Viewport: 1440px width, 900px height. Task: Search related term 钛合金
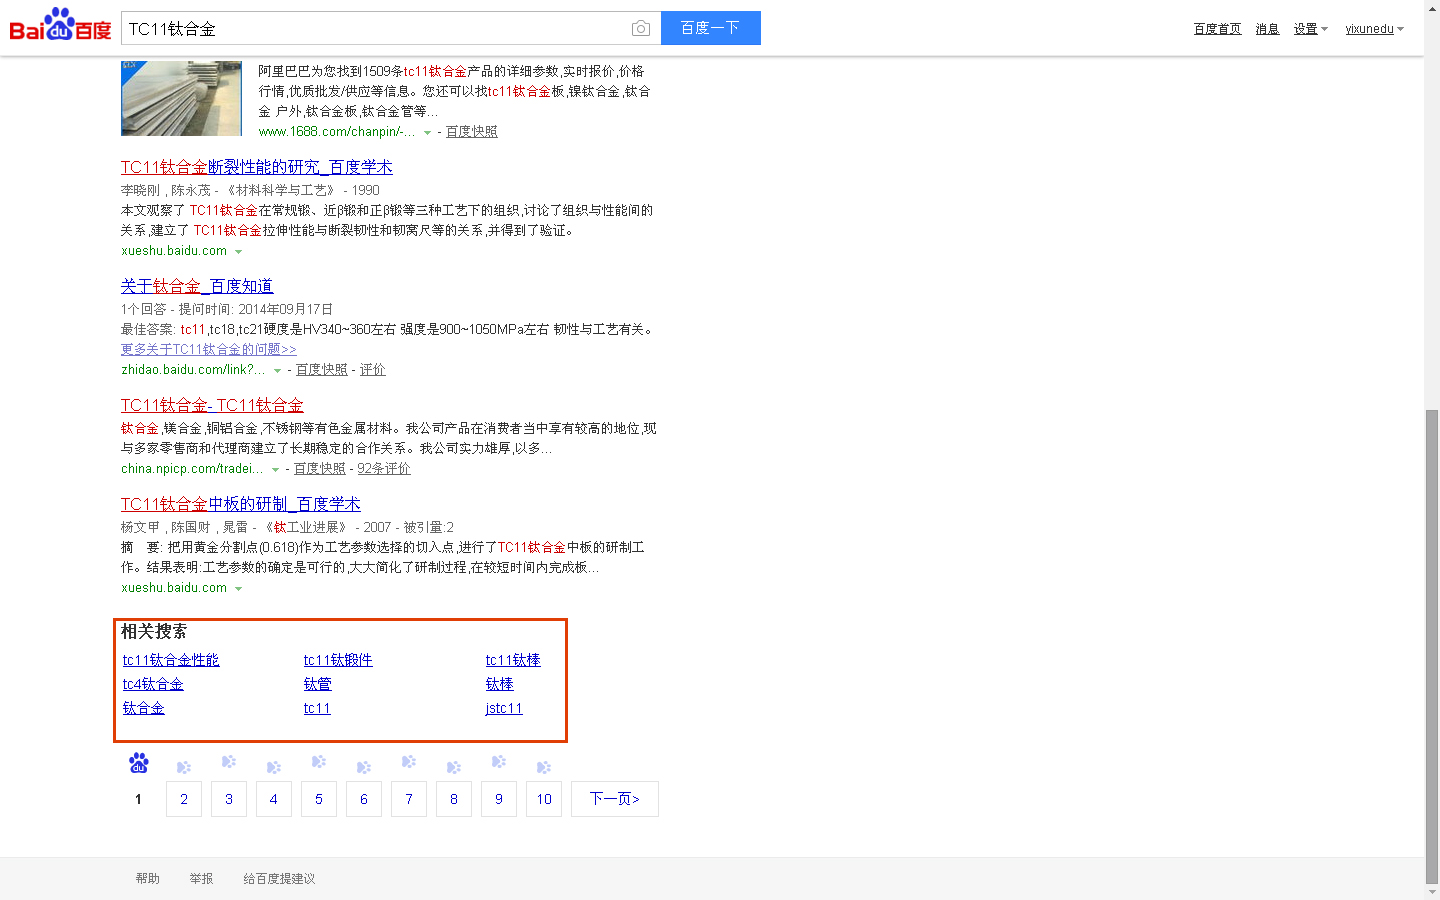tap(143, 708)
